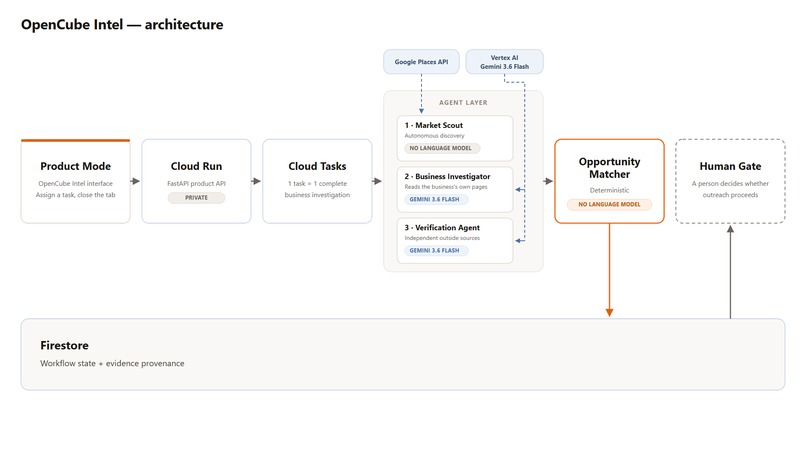Click NO LANGUAGE MODEL badge under Market Scout
This screenshot has width=806, height=453.
441,148
